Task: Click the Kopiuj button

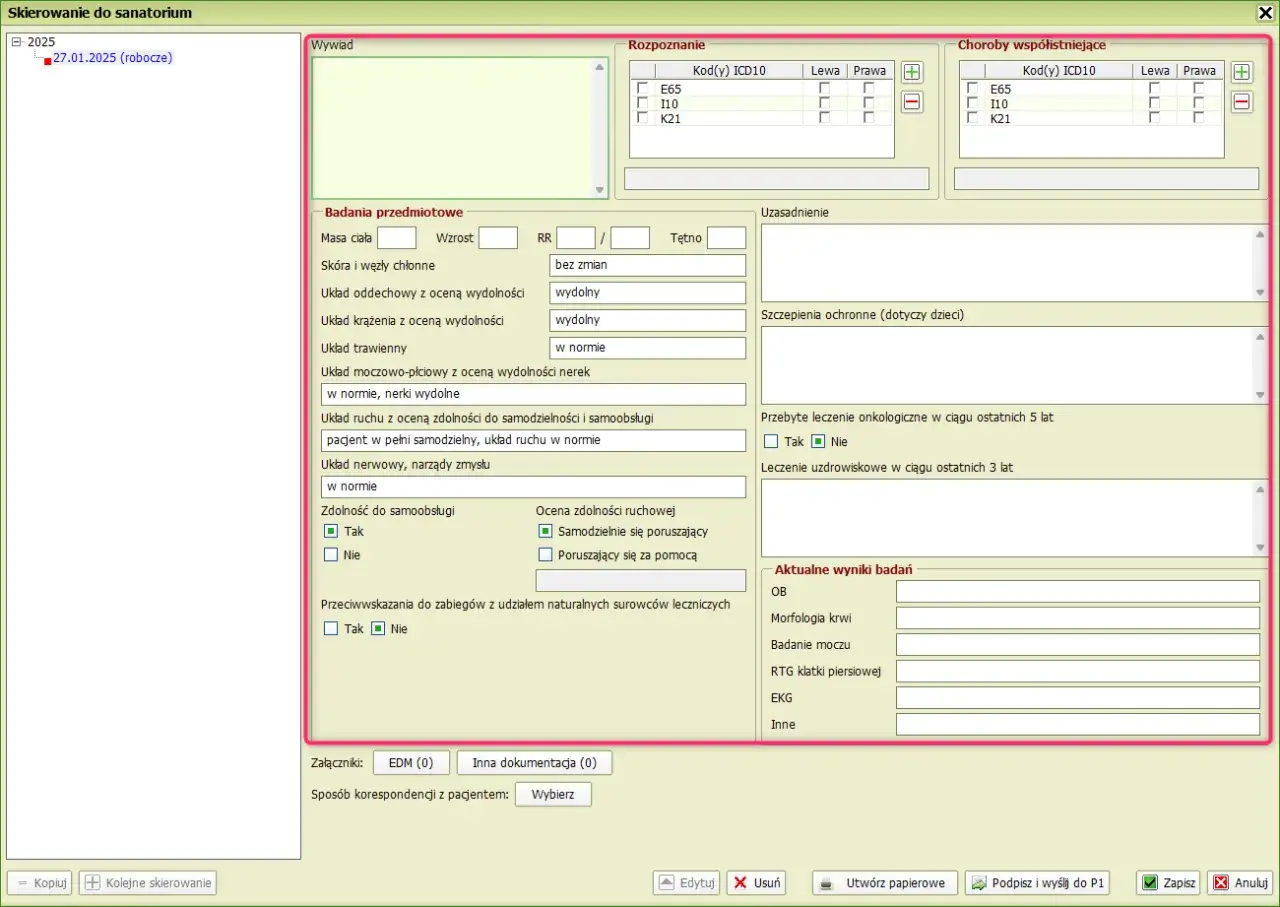Action: pyautogui.click(x=40, y=883)
